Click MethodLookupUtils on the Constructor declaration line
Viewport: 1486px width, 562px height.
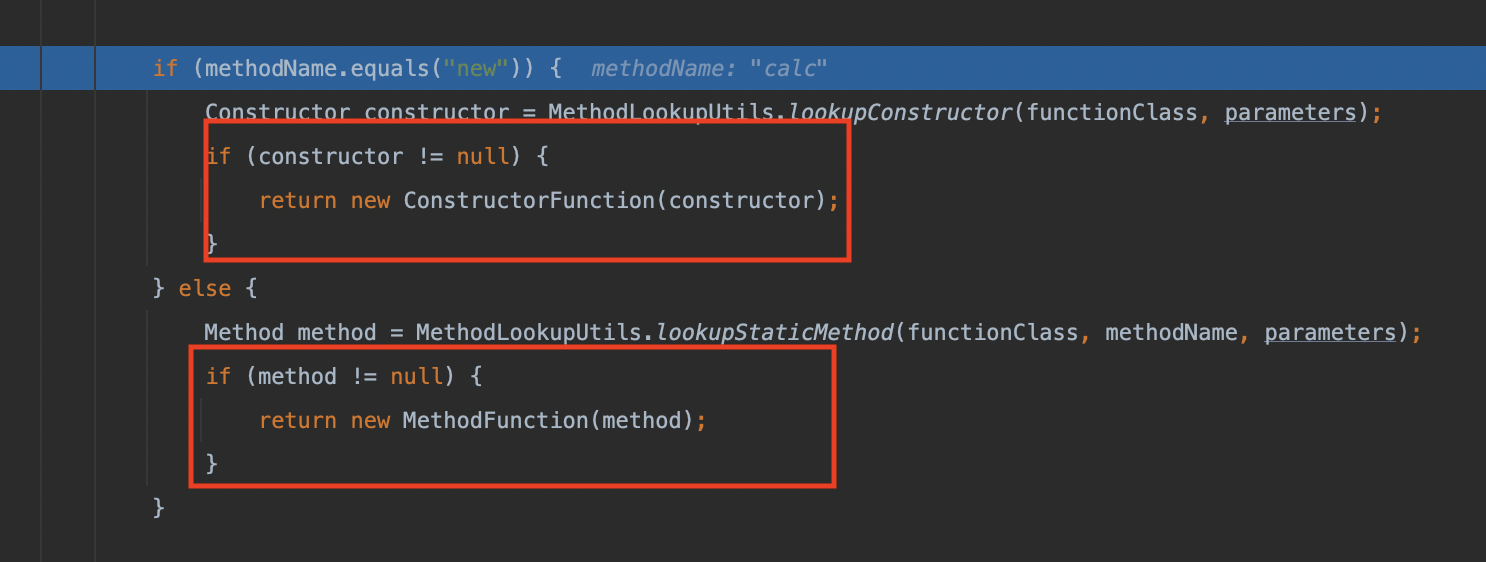point(661,112)
